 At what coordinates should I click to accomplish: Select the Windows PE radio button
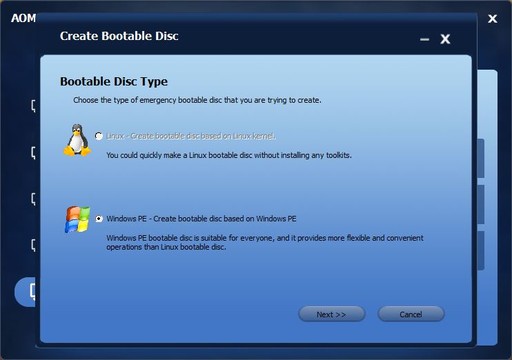(x=99, y=219)
